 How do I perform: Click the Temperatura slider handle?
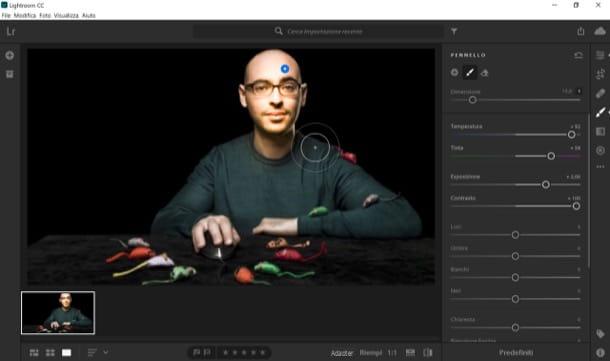pyautogui.click(x=571, y=135)
